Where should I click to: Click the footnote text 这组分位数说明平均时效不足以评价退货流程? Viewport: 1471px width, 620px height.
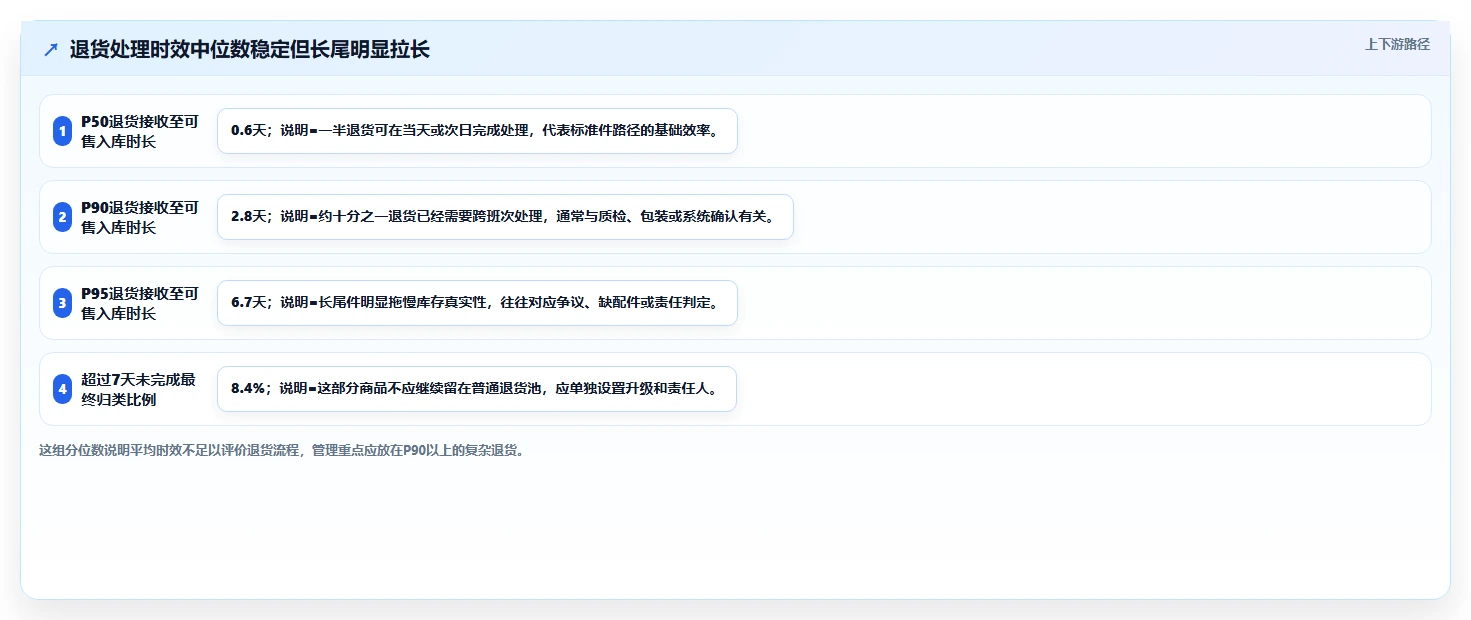(x=170, y=450)
